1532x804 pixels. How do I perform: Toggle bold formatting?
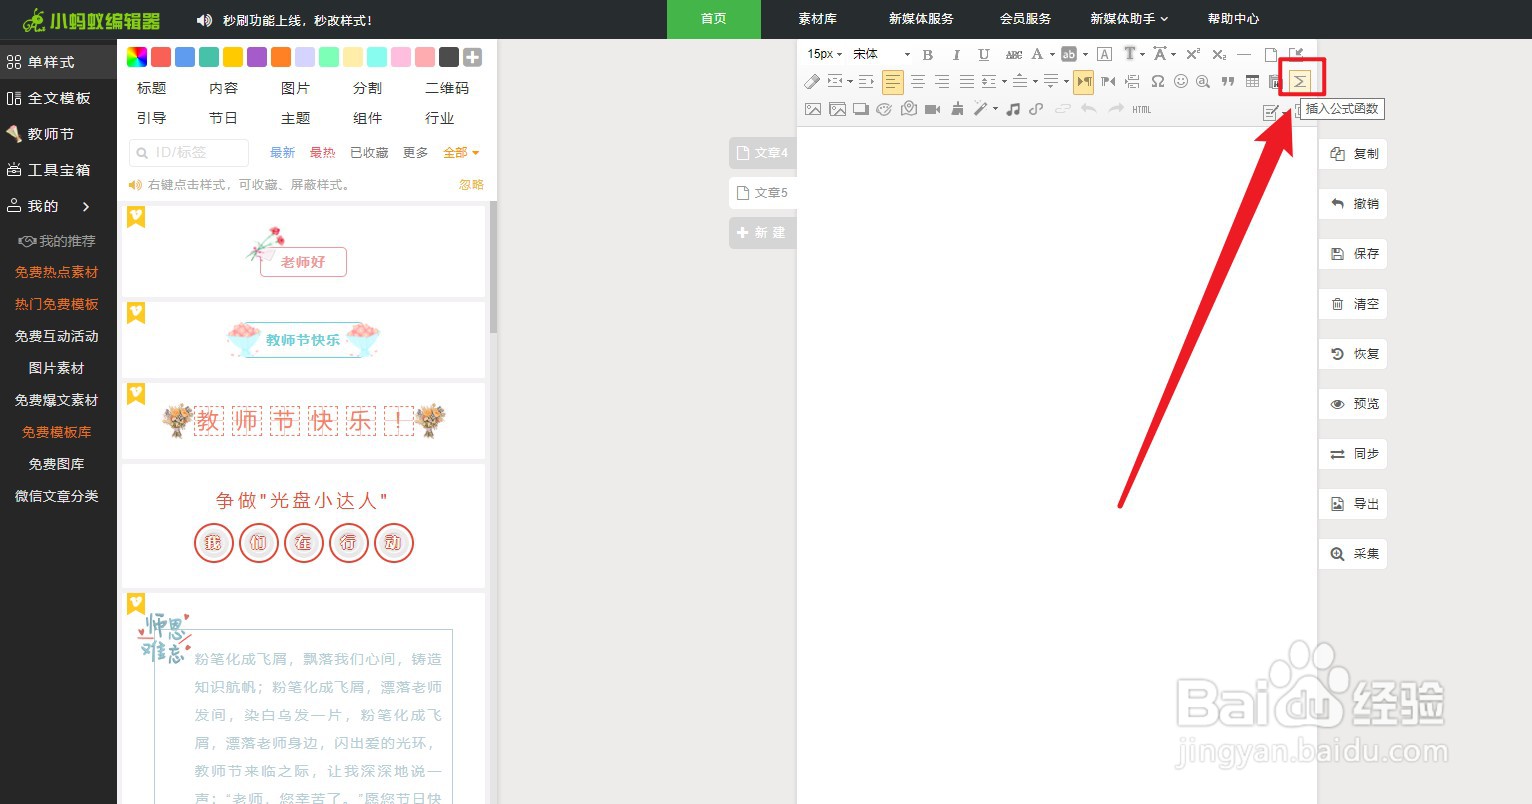(927, 54)
